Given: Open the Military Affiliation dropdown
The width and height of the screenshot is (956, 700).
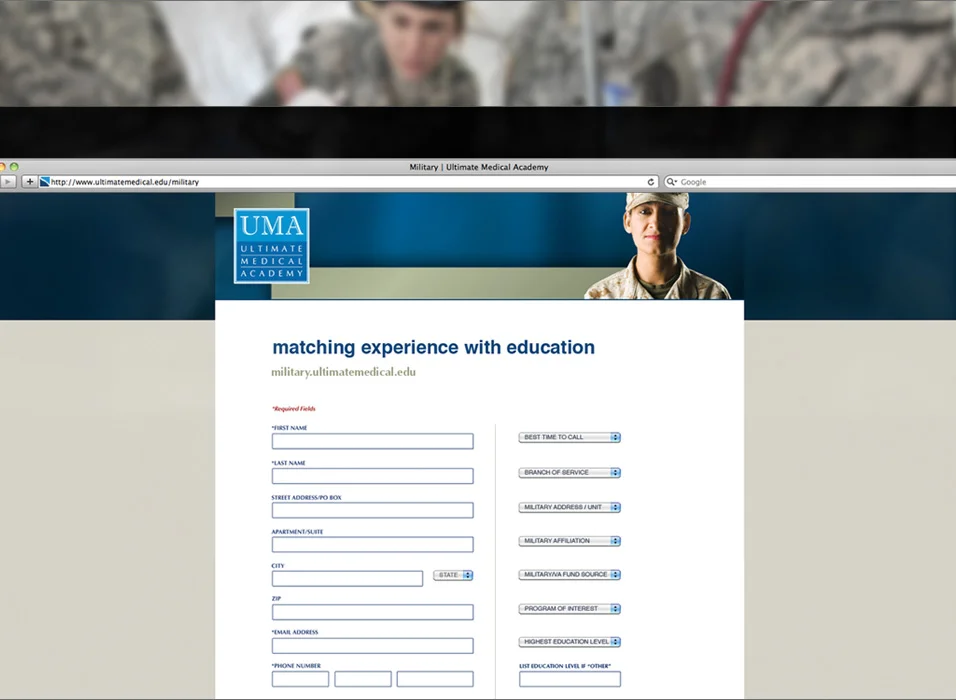Looking at the screenshot, I should (x=569, y=541).
